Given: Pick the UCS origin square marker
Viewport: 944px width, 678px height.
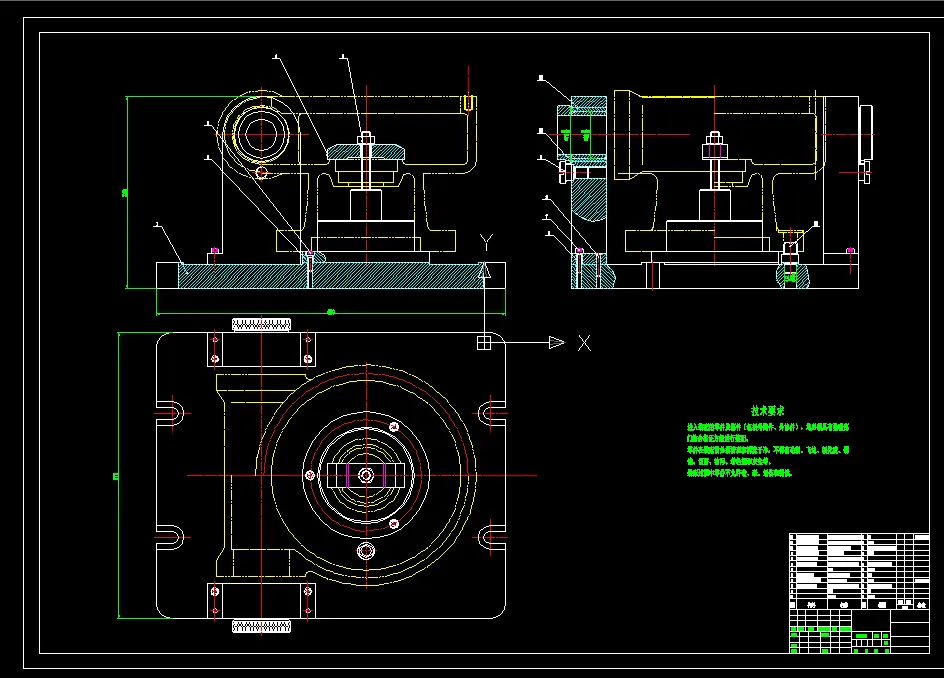Looking at the screenshot, I should click(x=484, y=343).
